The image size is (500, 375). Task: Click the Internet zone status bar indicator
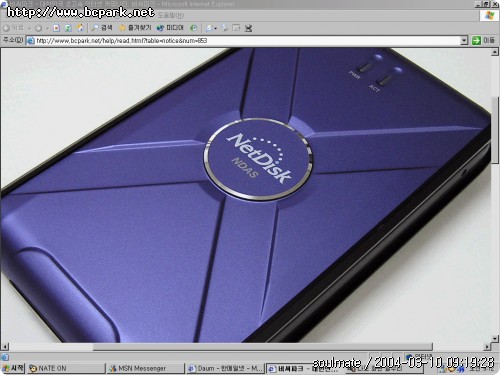coord(418,357)
